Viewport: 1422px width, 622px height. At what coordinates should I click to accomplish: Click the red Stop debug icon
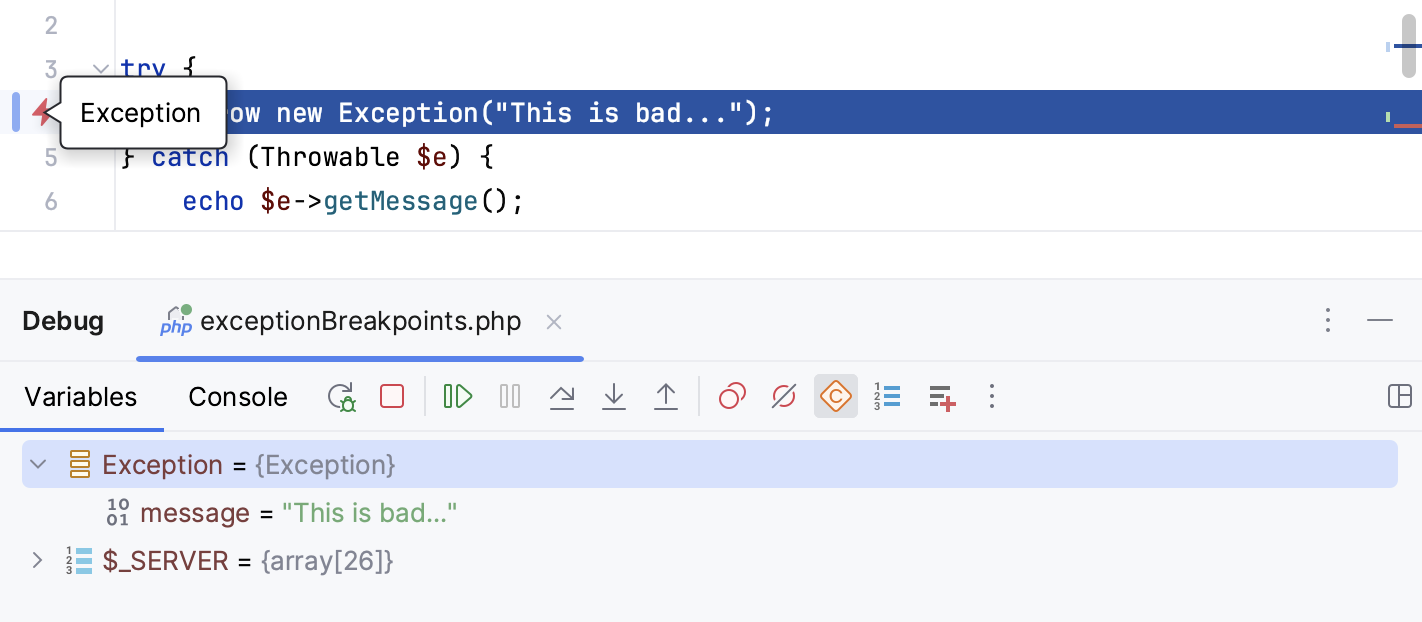click(x=391, y=396)
